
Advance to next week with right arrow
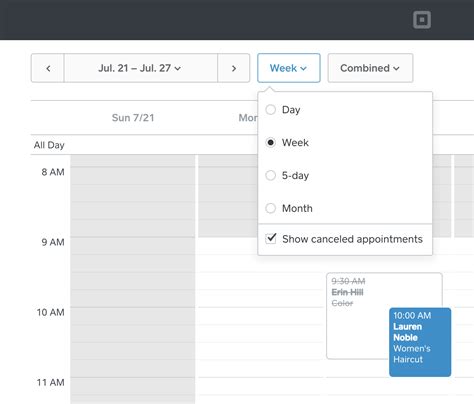[234, 68]
